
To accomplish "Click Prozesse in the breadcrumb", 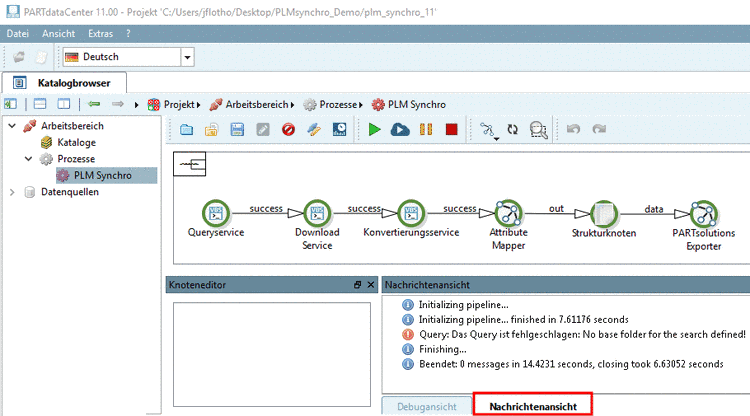I will point(338,104).
